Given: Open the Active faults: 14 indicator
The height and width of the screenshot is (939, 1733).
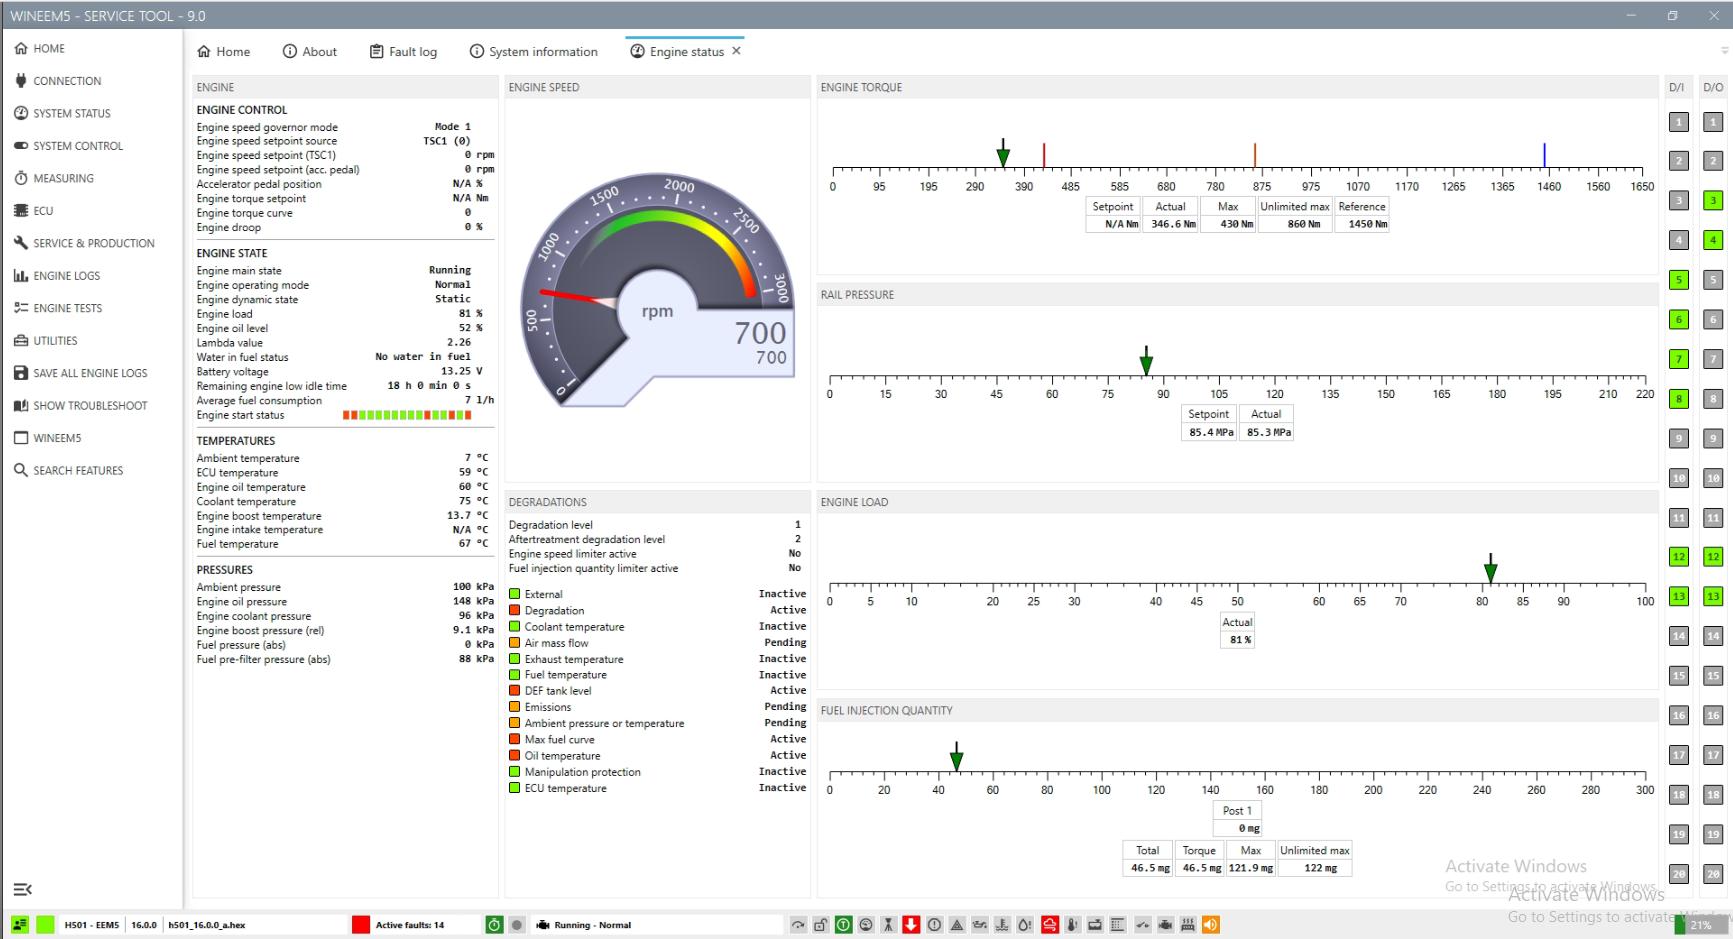Looking at the screenshot, I should click(x=411, y=924).
